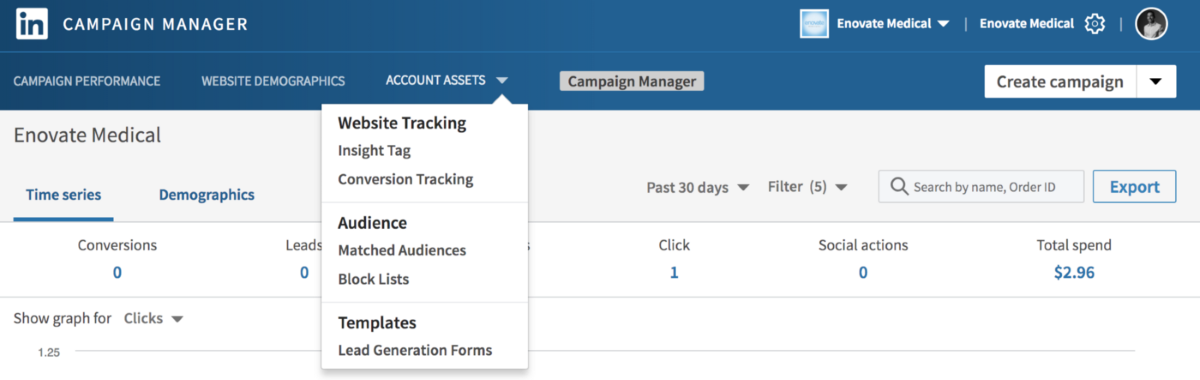
Task: Click the Click count value 1
Action: [674, 272]
